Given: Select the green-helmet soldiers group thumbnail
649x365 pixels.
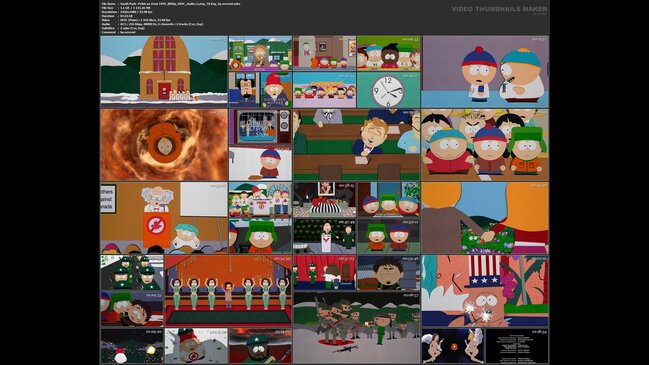Looking at the screenshot, I should [x=132, y=273].
